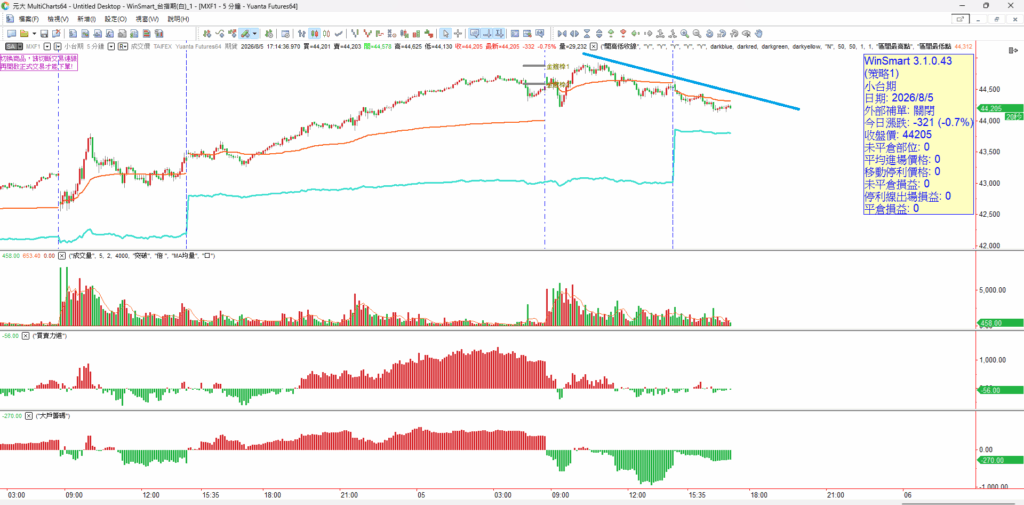Click the vertical scale adjust icon

599,33
